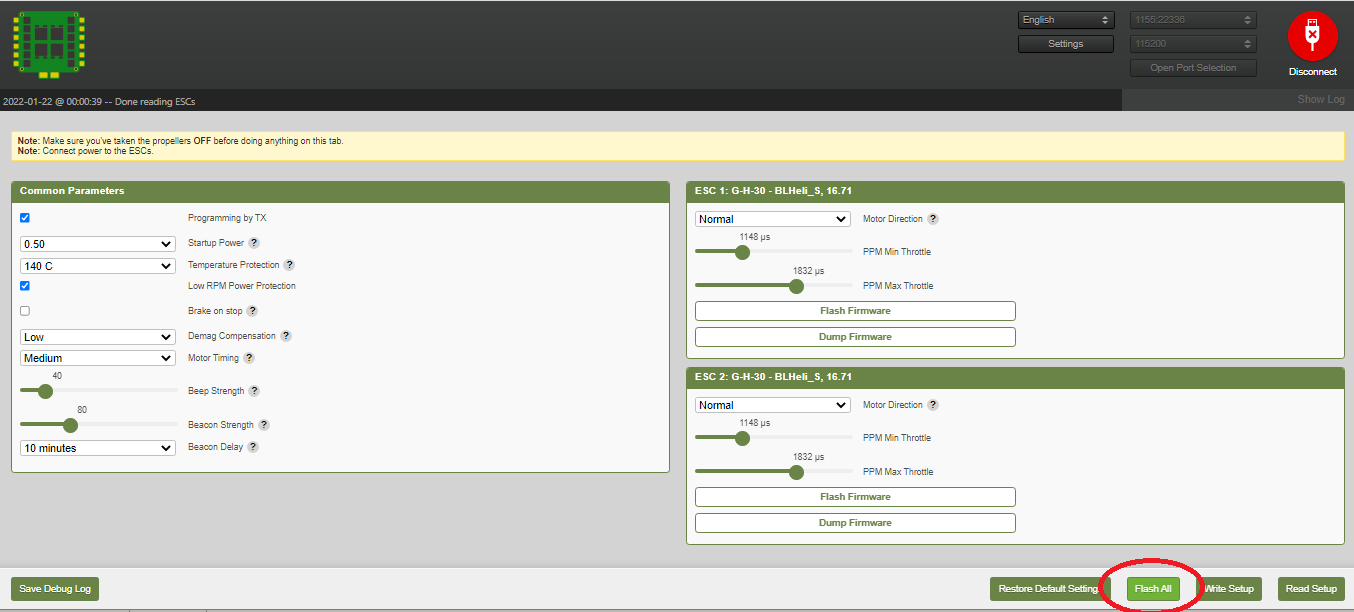Open the Startup Power dropdown
The height and width of the screenshot is (612, 1354).
click(98, 244)
